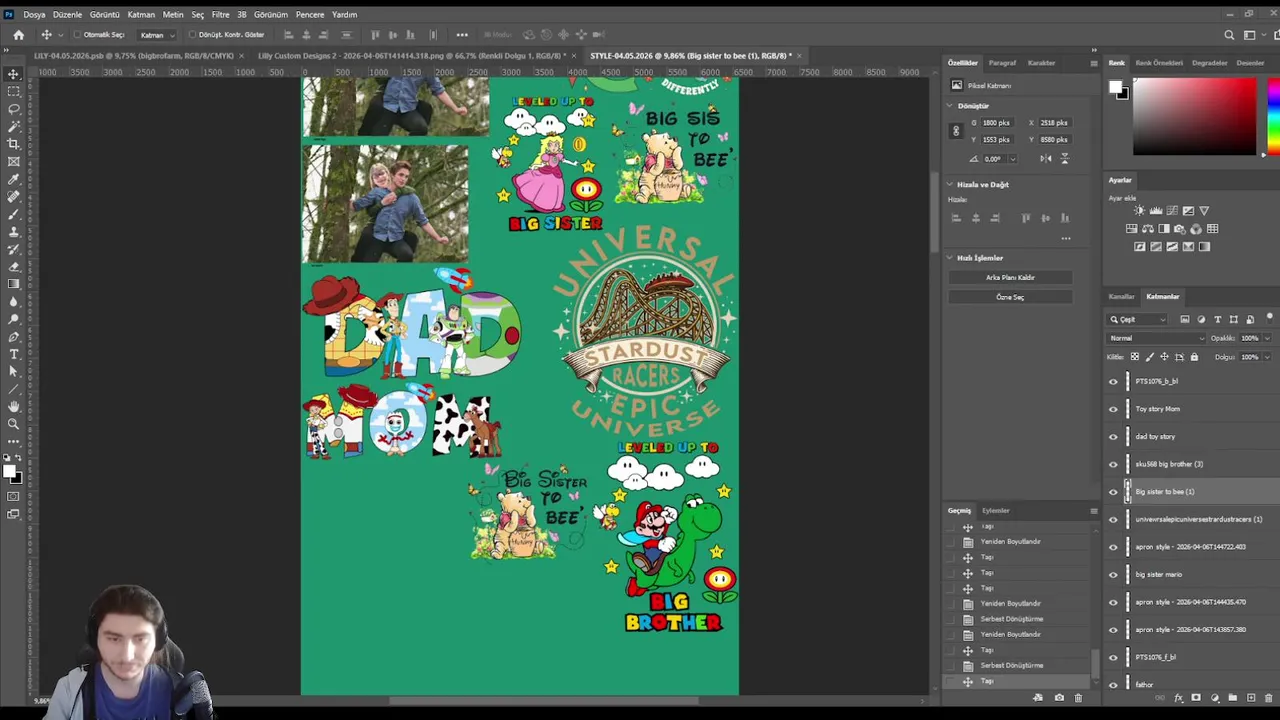
Task: Select the father layer row
Action: [x=1191, y=685]
